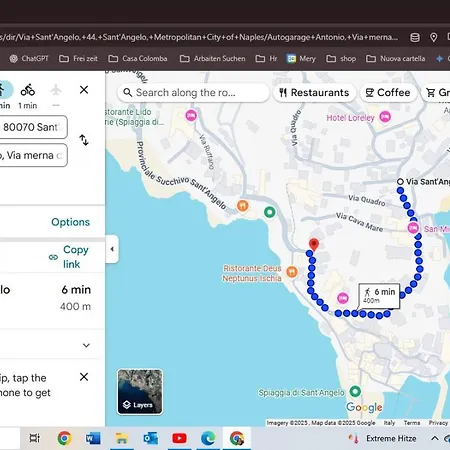
Task: Edit the destination field 'Via merna'
Action: (33, 155)
